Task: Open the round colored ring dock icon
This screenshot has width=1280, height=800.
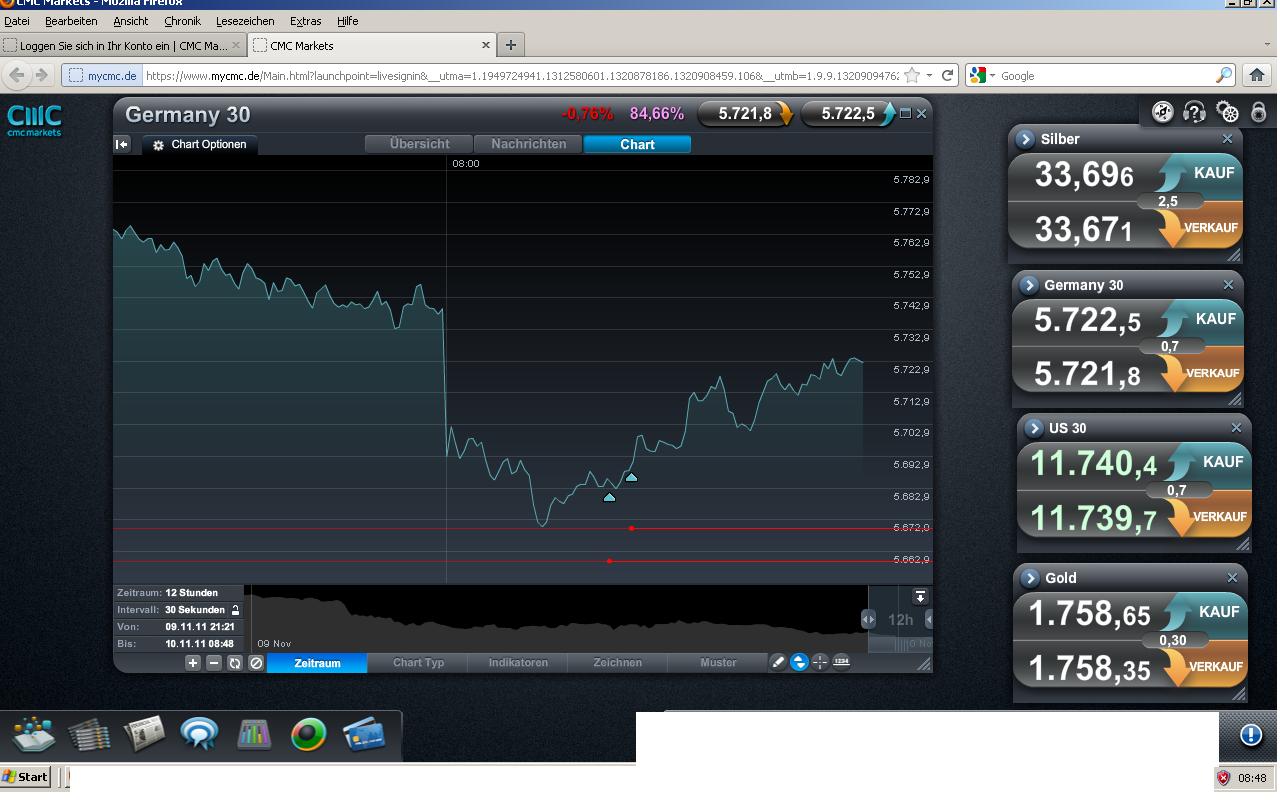Action: (309, 735)
